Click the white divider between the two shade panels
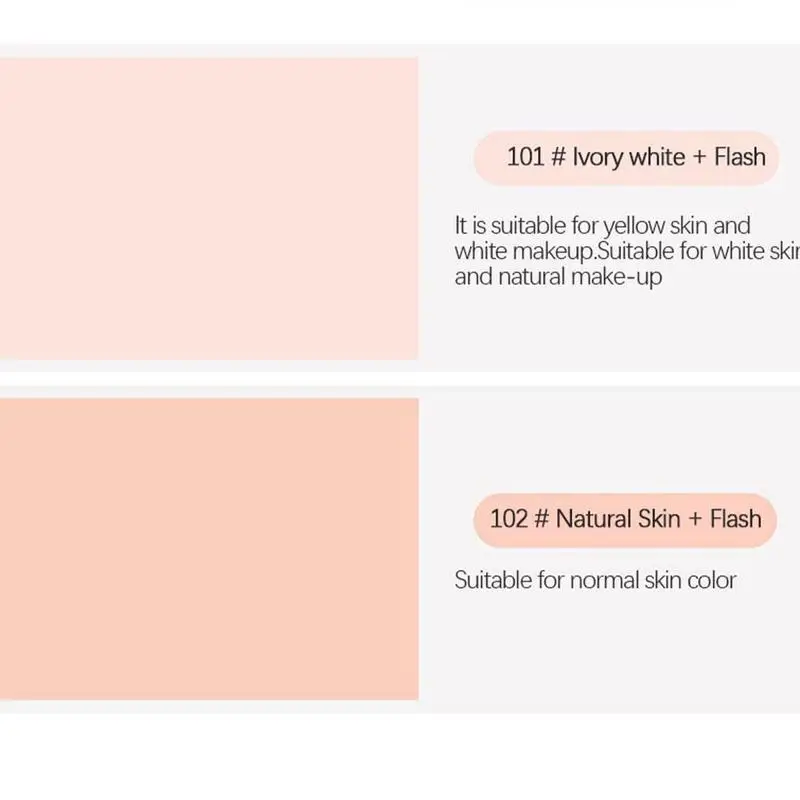Viewport: 800px width, 800px height. (400, 379)
